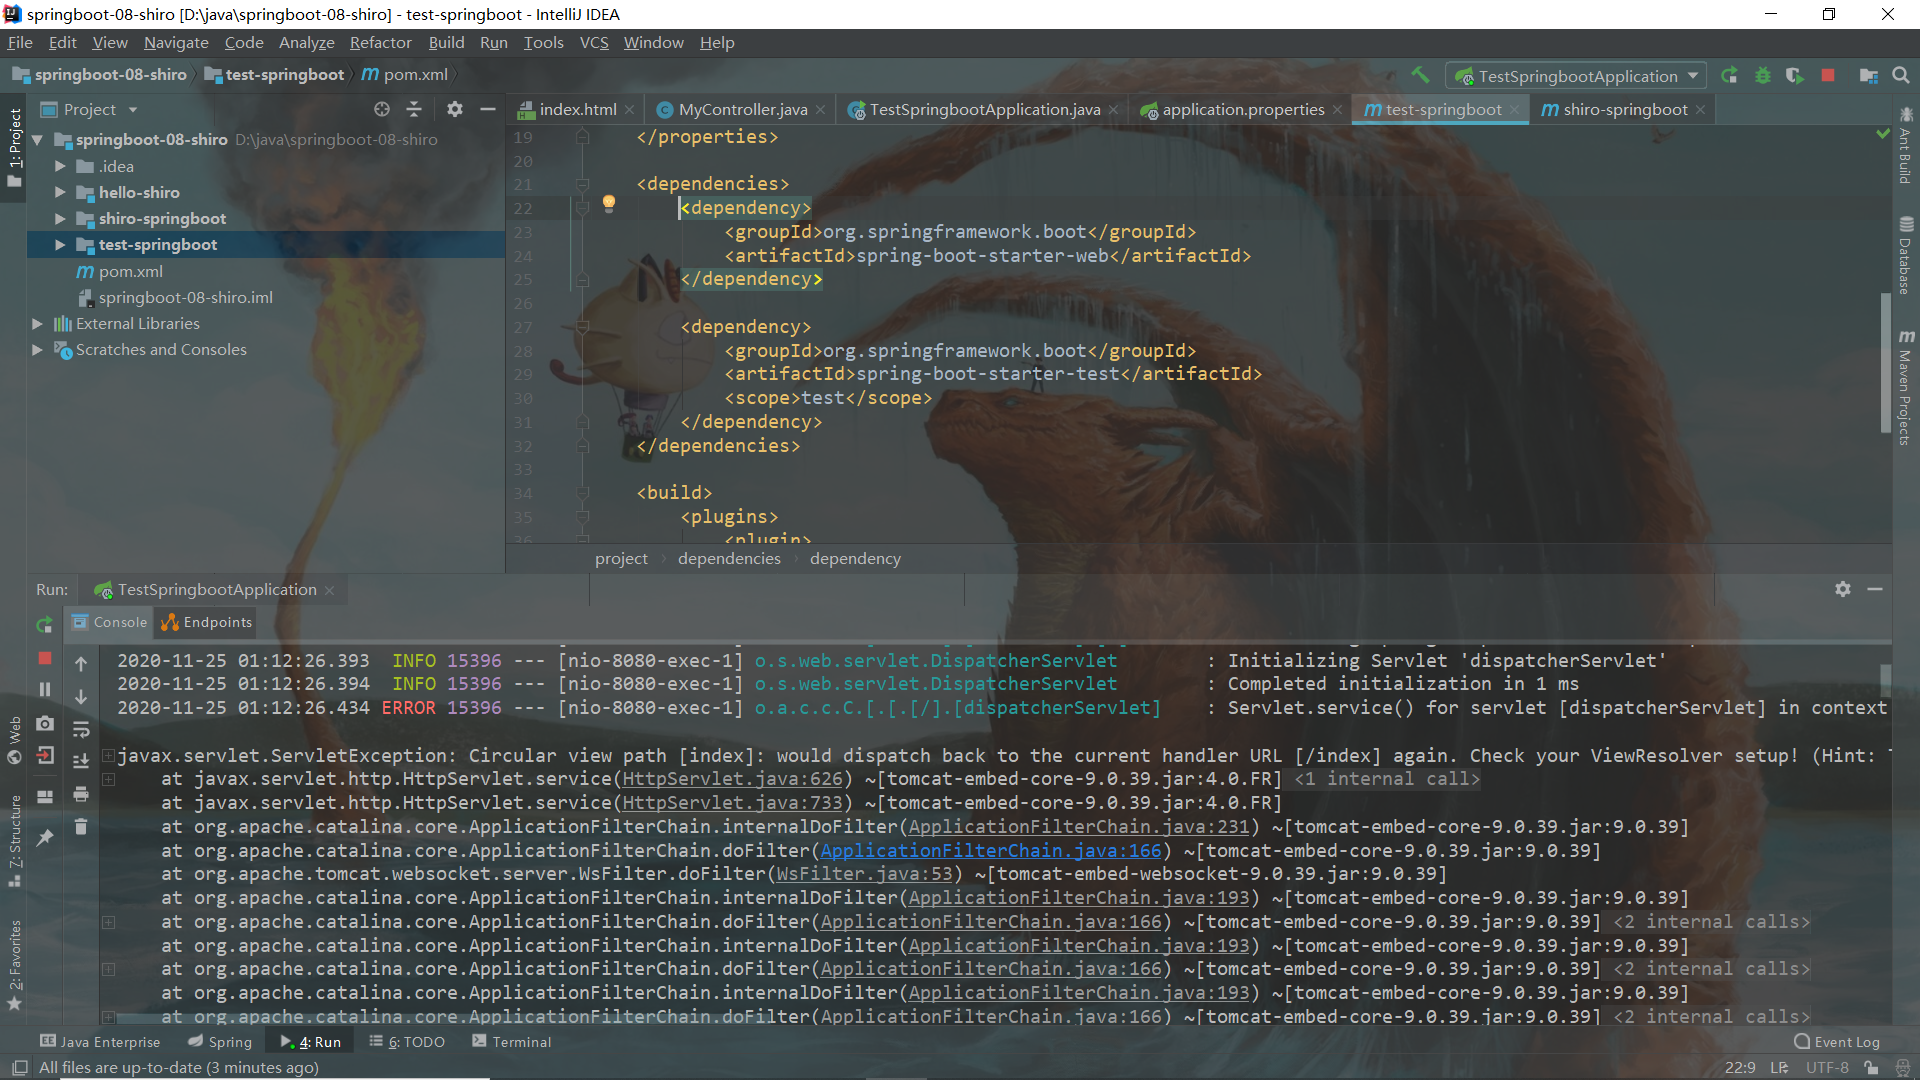Toggle the Project tool window stripe button
This screenshot has width=1920, height=1080.
[x=14, y=145]
